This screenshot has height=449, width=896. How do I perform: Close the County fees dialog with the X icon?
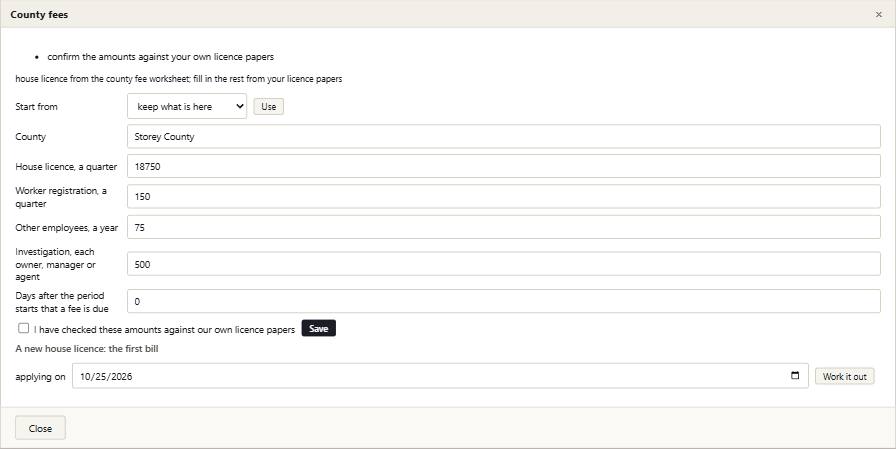click(878, 14)
